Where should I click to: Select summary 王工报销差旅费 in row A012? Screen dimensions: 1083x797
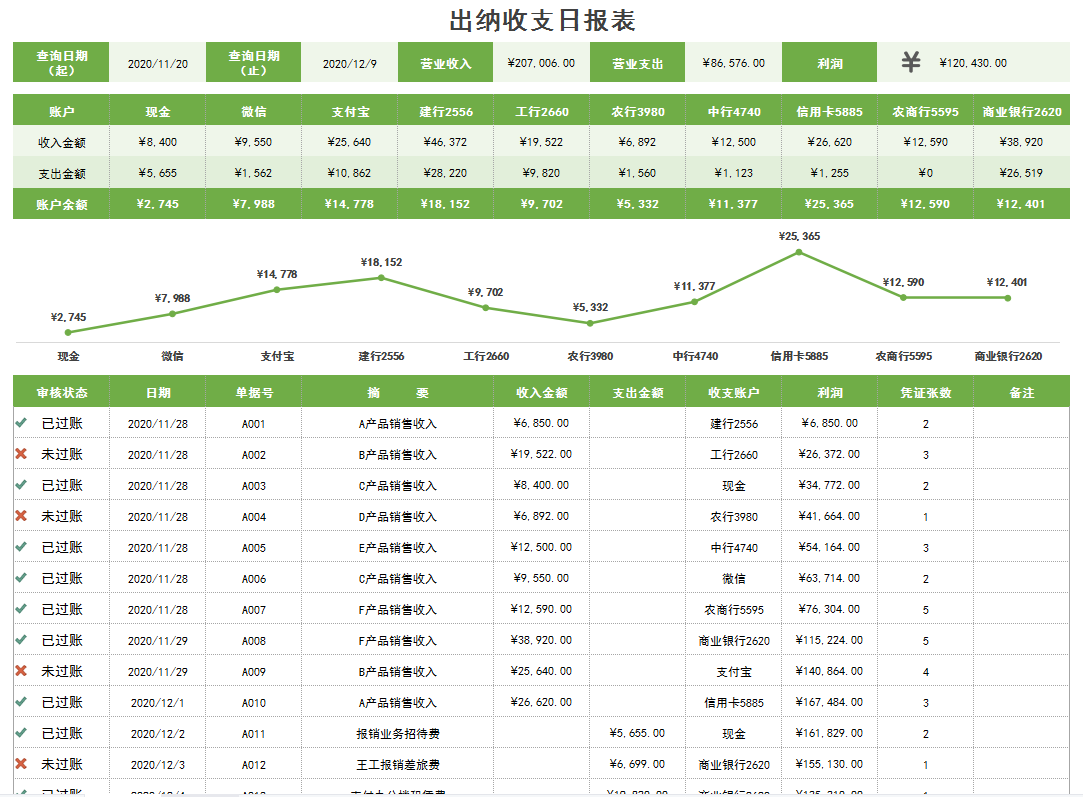tap(398, 765)
